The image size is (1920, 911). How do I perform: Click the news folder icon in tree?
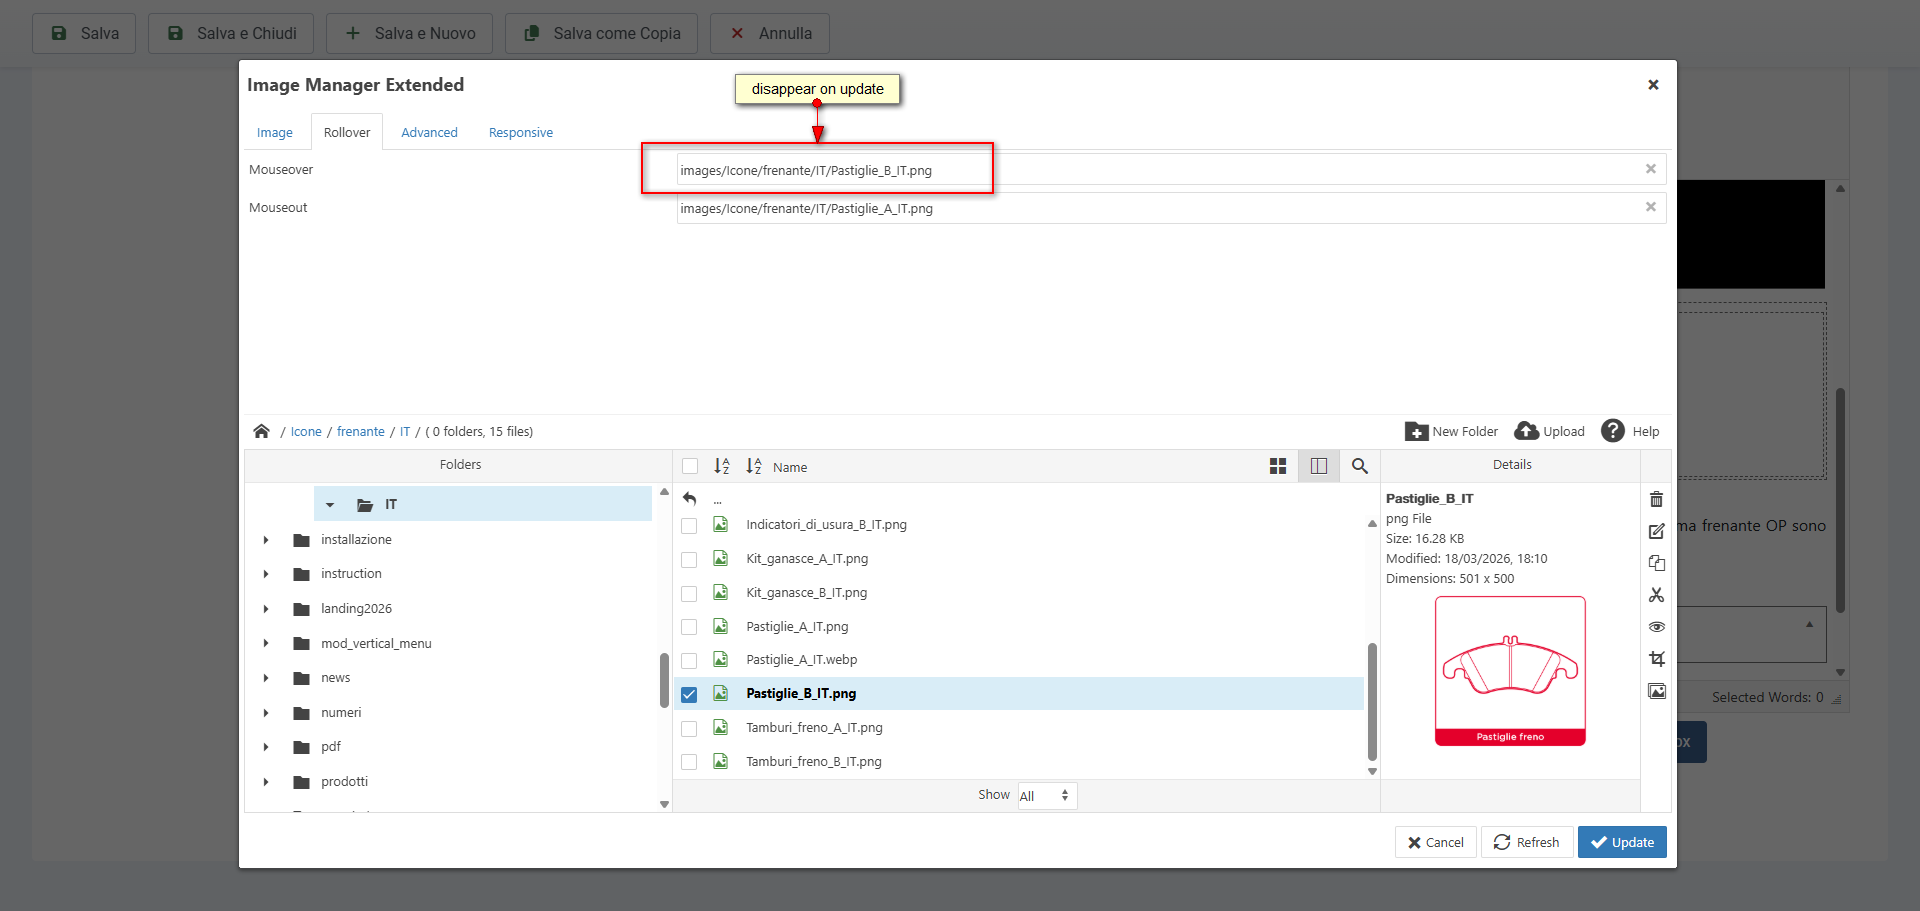coord(302,678)
